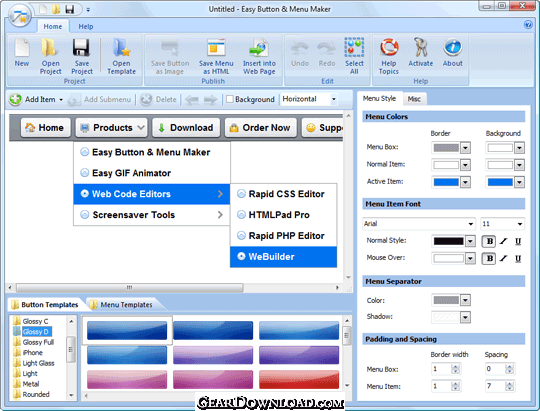Image resolution: width=540 pixels, height=411 pixels.
Task: Open the help question mark icon
Action: point(528,25)
